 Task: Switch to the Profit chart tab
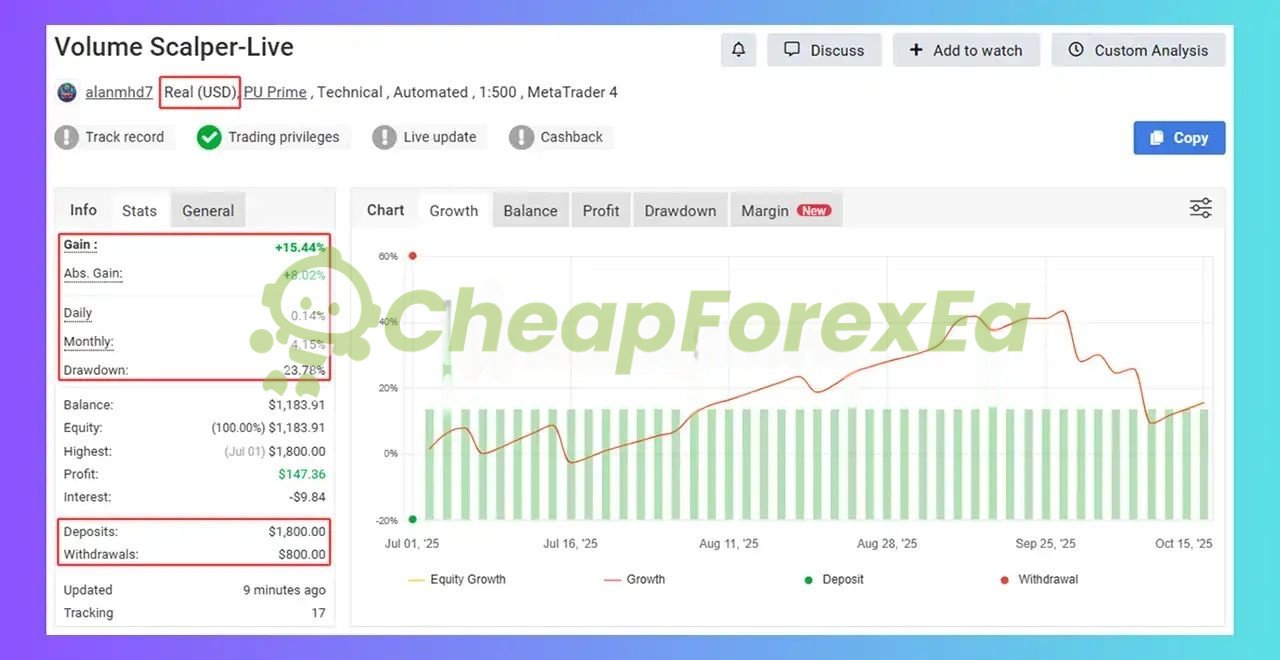tap(601, 211)
